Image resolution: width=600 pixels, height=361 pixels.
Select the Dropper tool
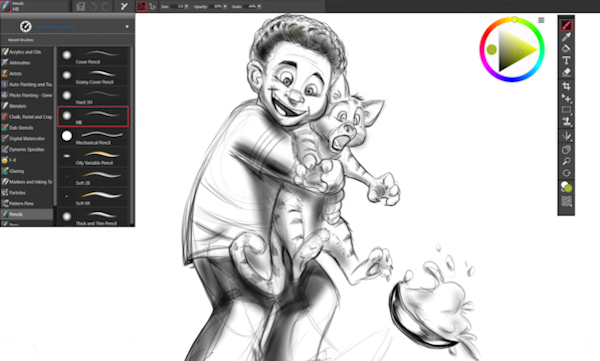pyautogui.click(x=566, y=37)
